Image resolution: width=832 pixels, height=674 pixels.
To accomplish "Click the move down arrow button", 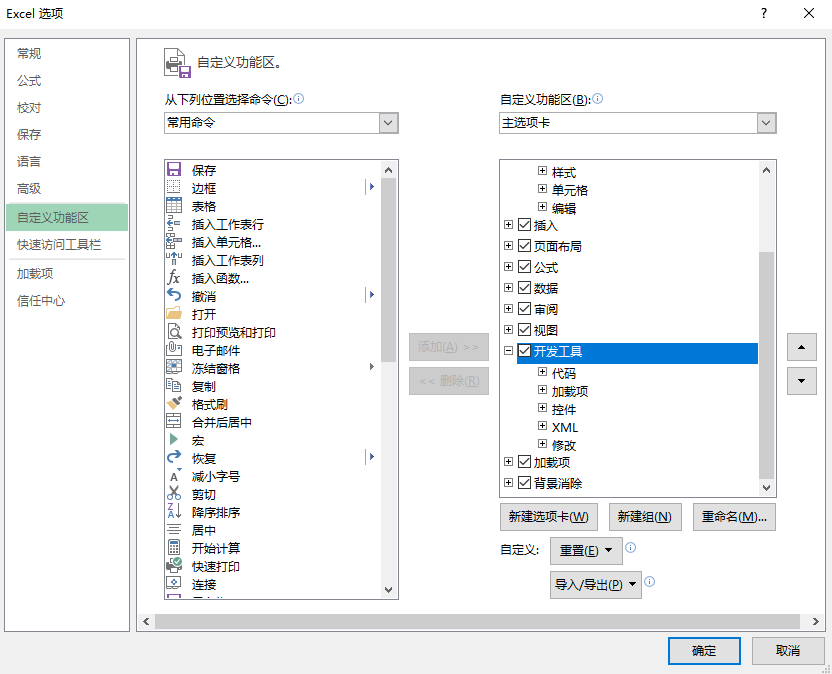I will tap(801, 381).
